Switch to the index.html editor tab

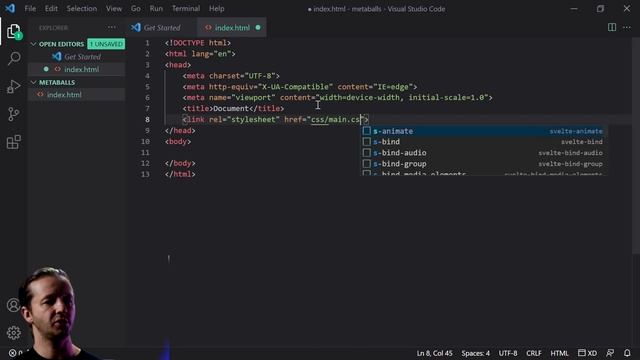pyautogui.click(x=231, y=27)
